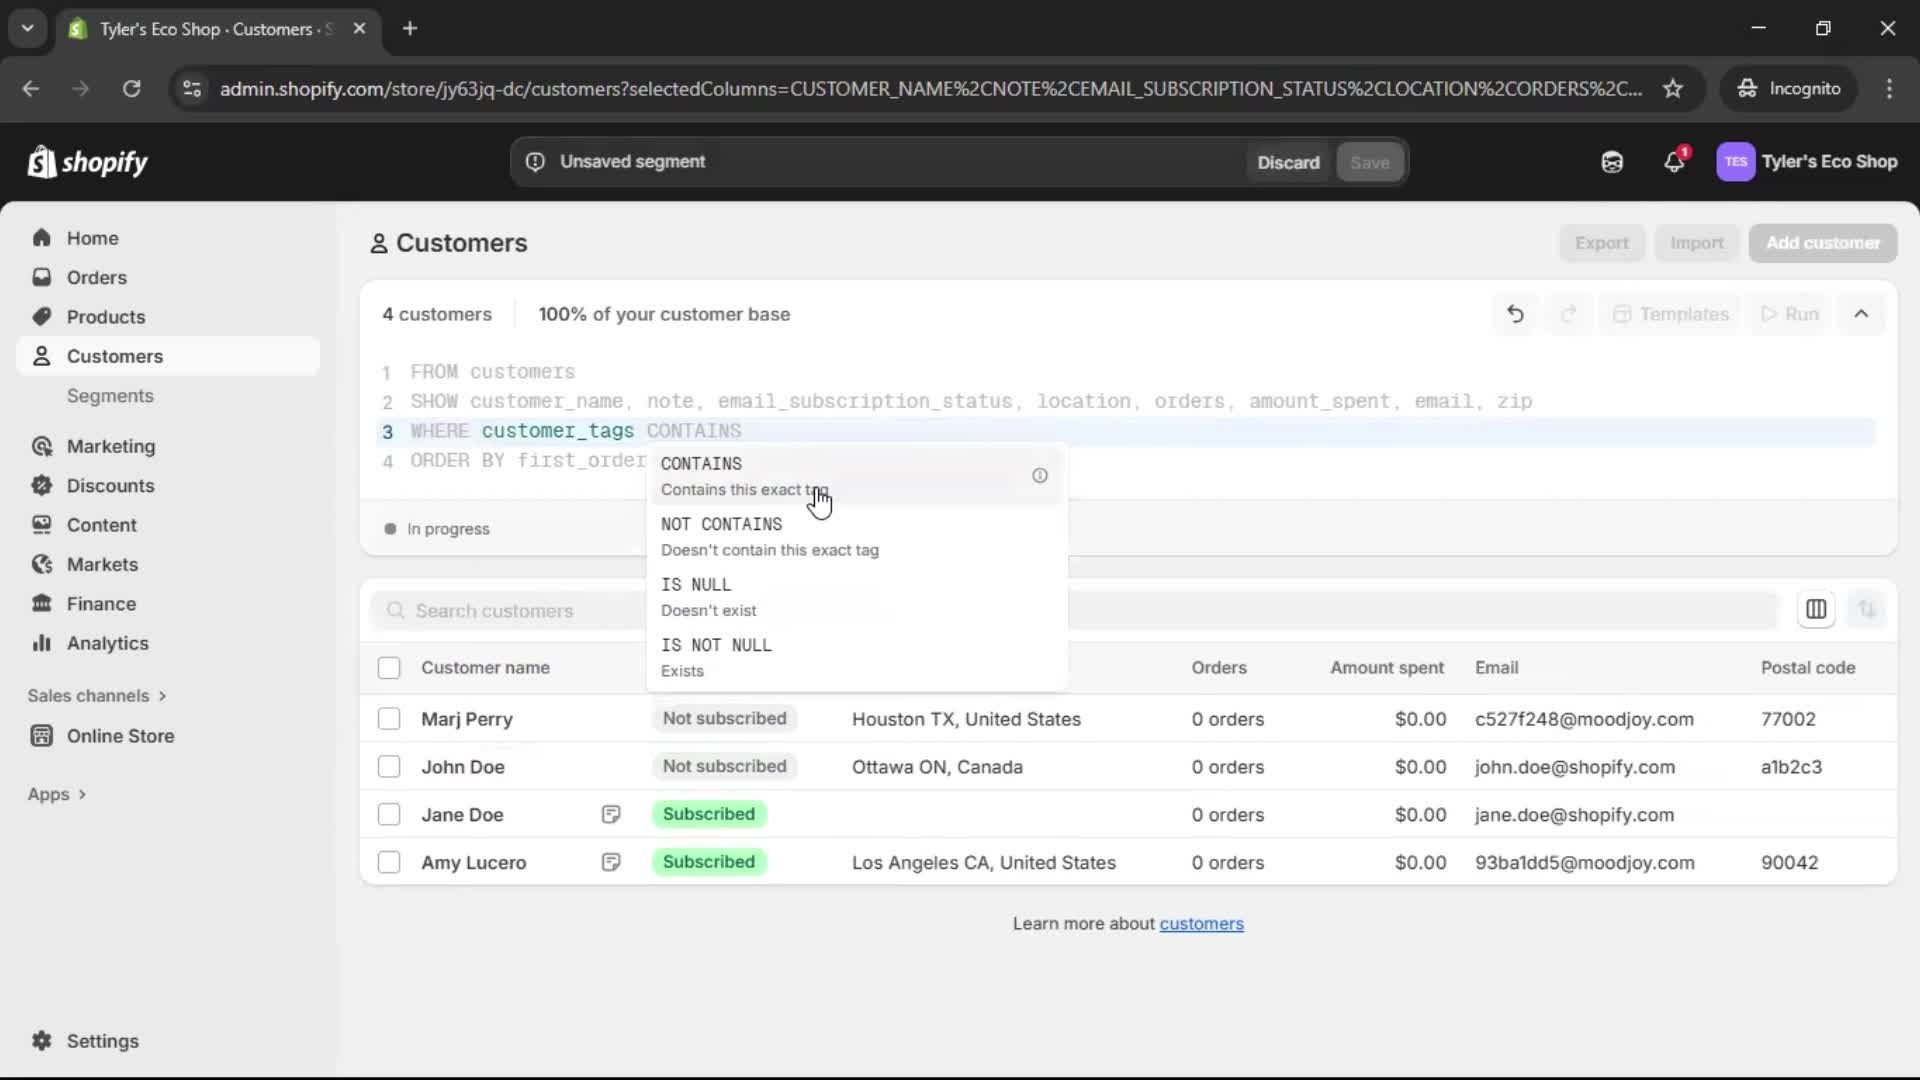Image resolution: width=1920 pixels, height=1080 pixels.
Task: Open the Sidekick assistant icon
Action: click(x=1612, y=161)
